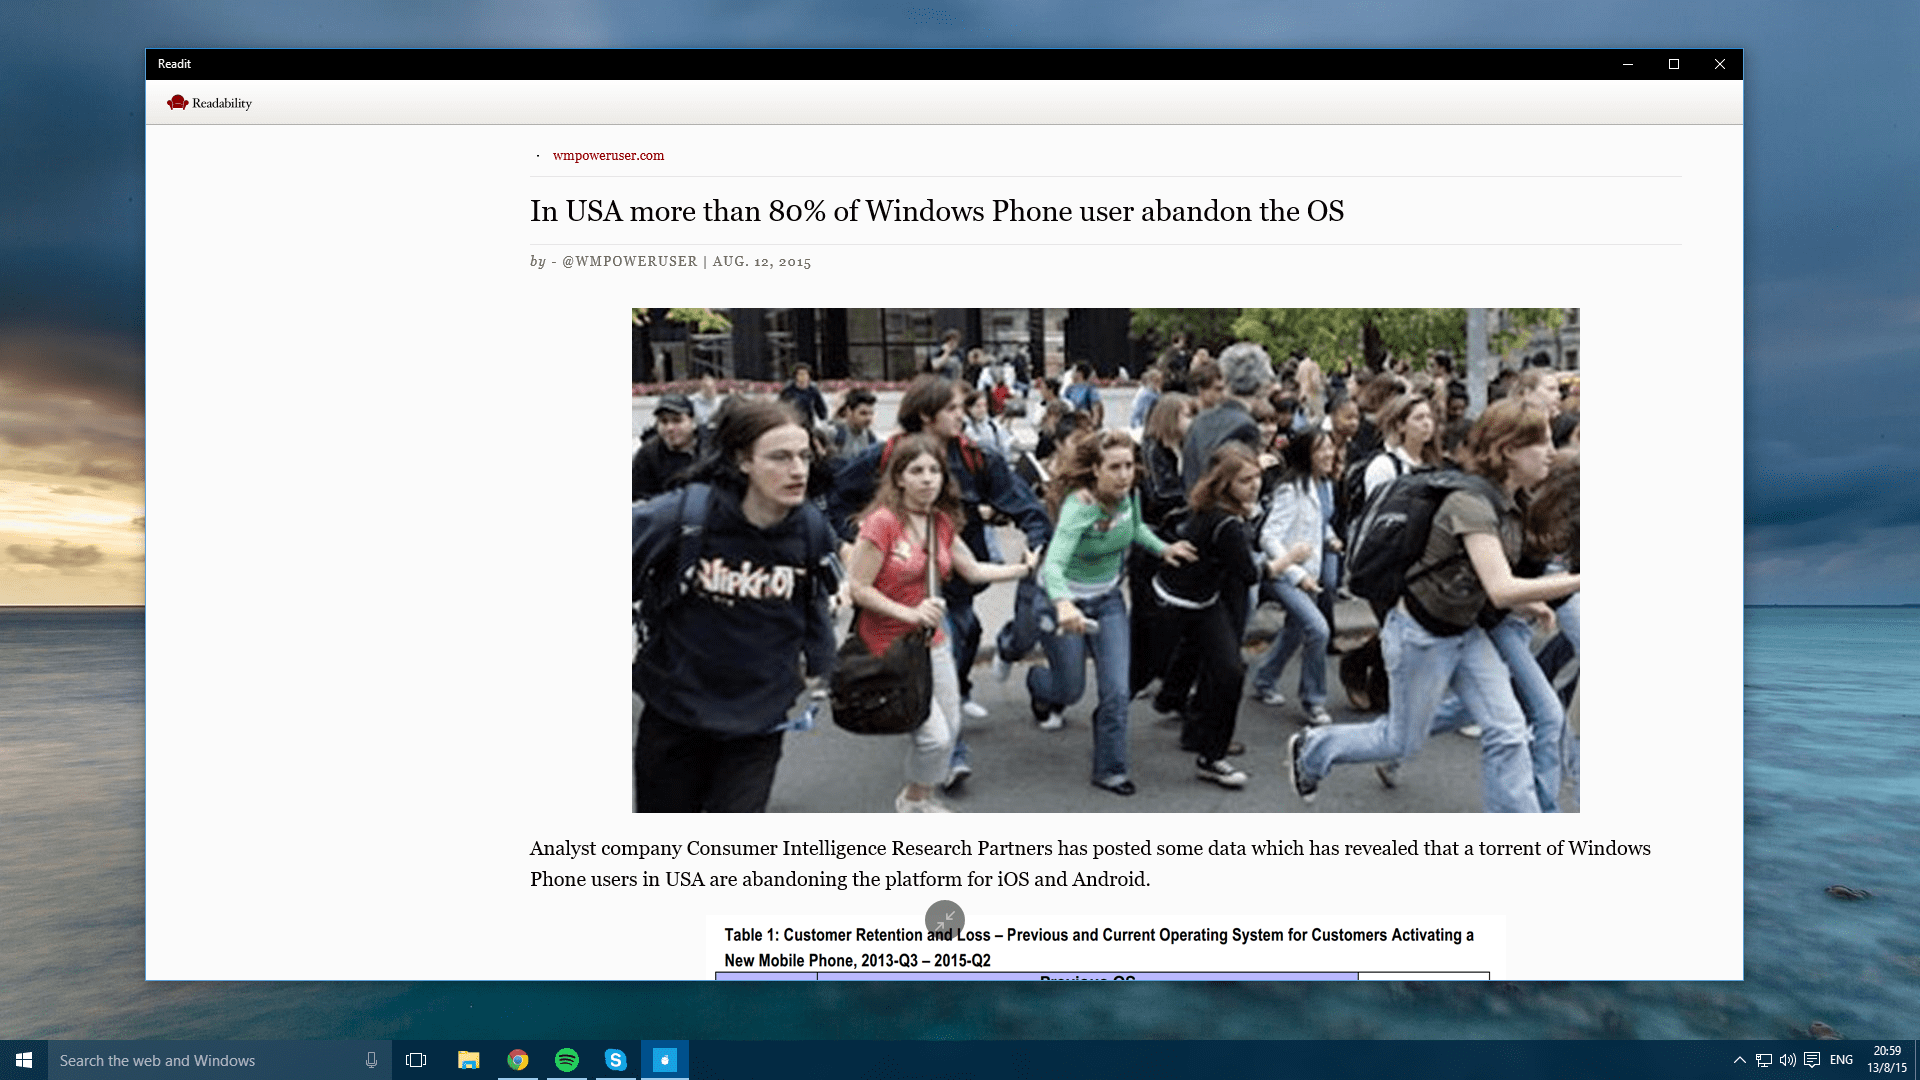Screen dimensions: 1920x1080
Task: Click the @WMPOWERUSER byline text
Action: pos(629,261)
